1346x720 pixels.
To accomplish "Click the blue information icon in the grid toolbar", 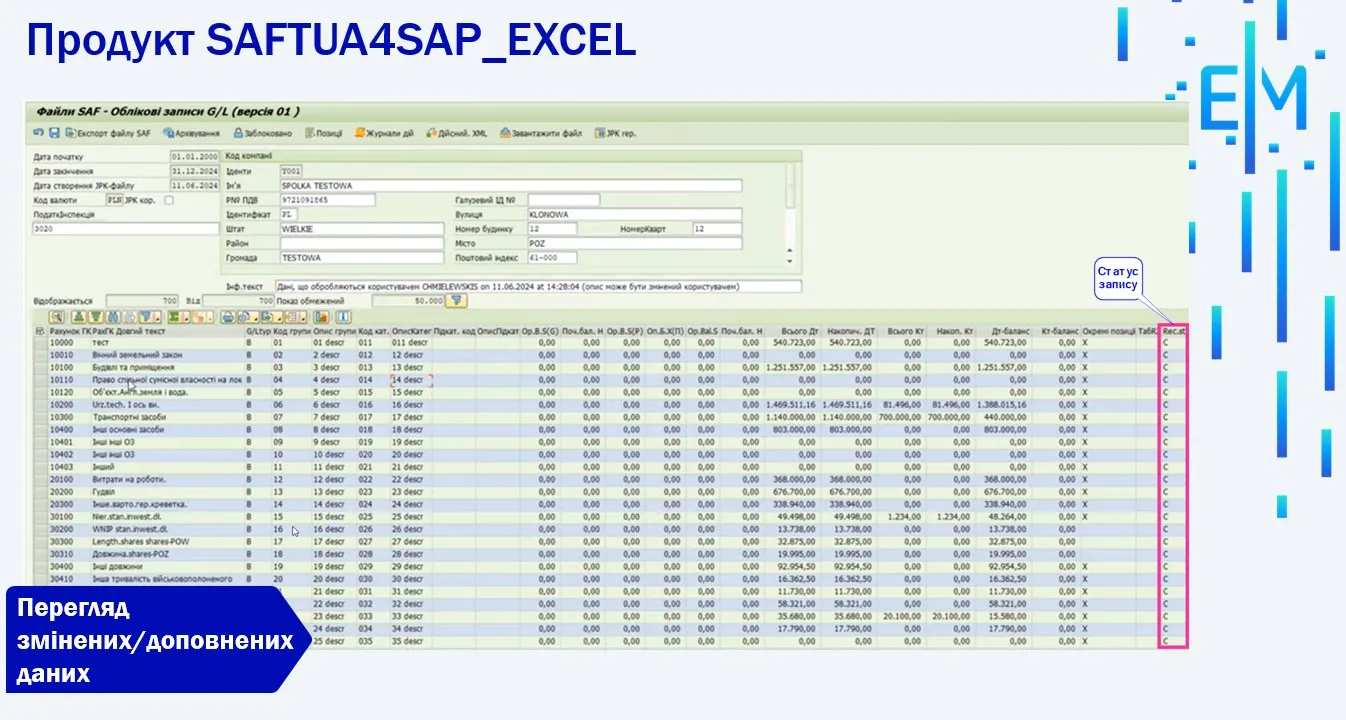I will [x=345, y=317].
